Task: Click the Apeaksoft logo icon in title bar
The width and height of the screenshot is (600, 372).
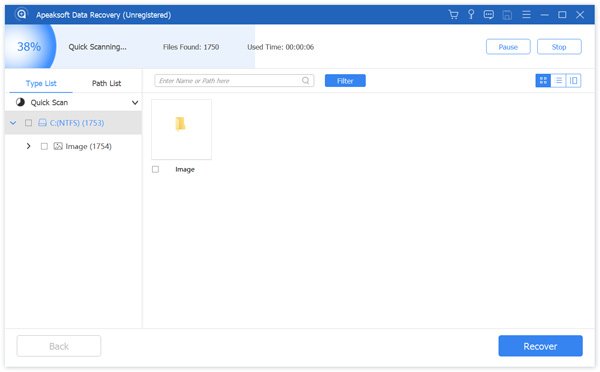Action: [21, 15]
